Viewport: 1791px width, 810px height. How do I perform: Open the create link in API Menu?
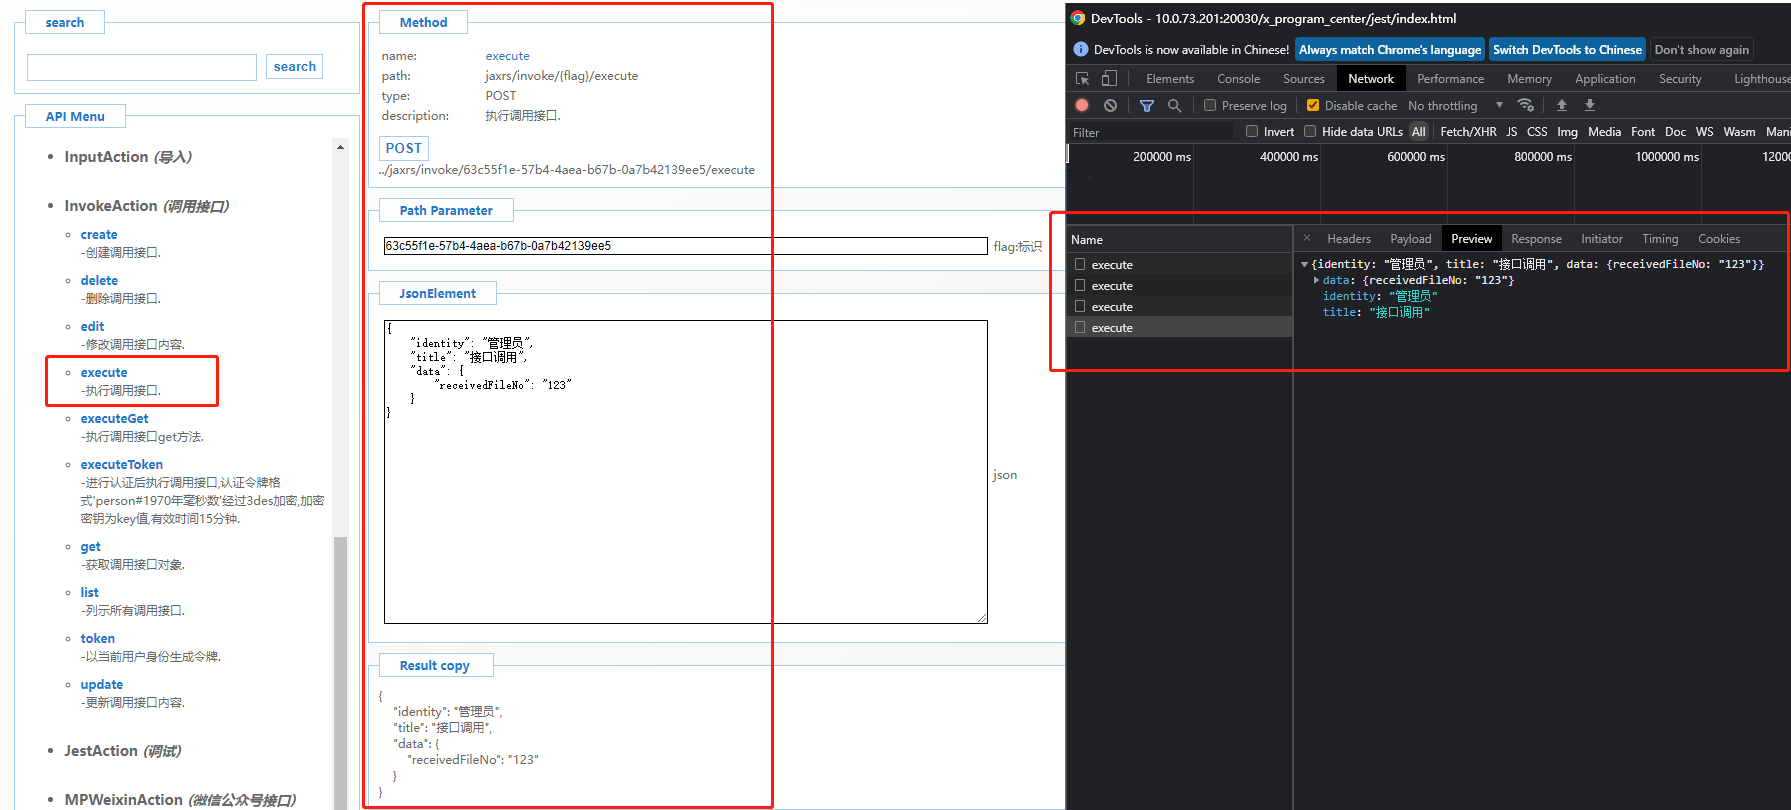(99, 235)
